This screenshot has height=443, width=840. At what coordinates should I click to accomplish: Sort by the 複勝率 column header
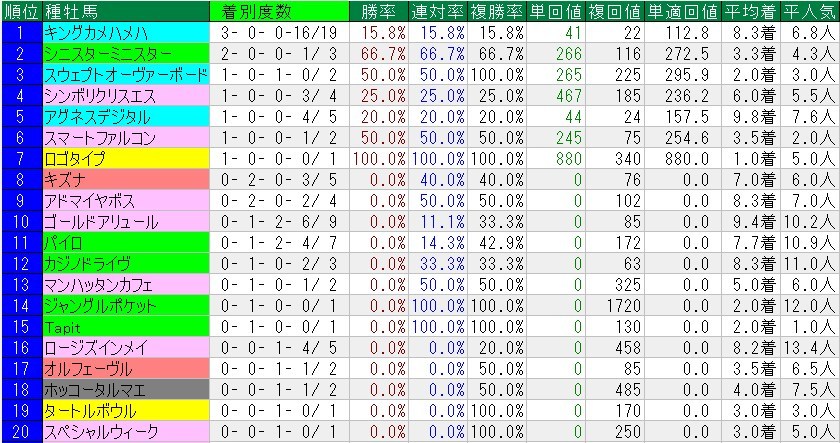pyautogui.click(x=496, y=11)
